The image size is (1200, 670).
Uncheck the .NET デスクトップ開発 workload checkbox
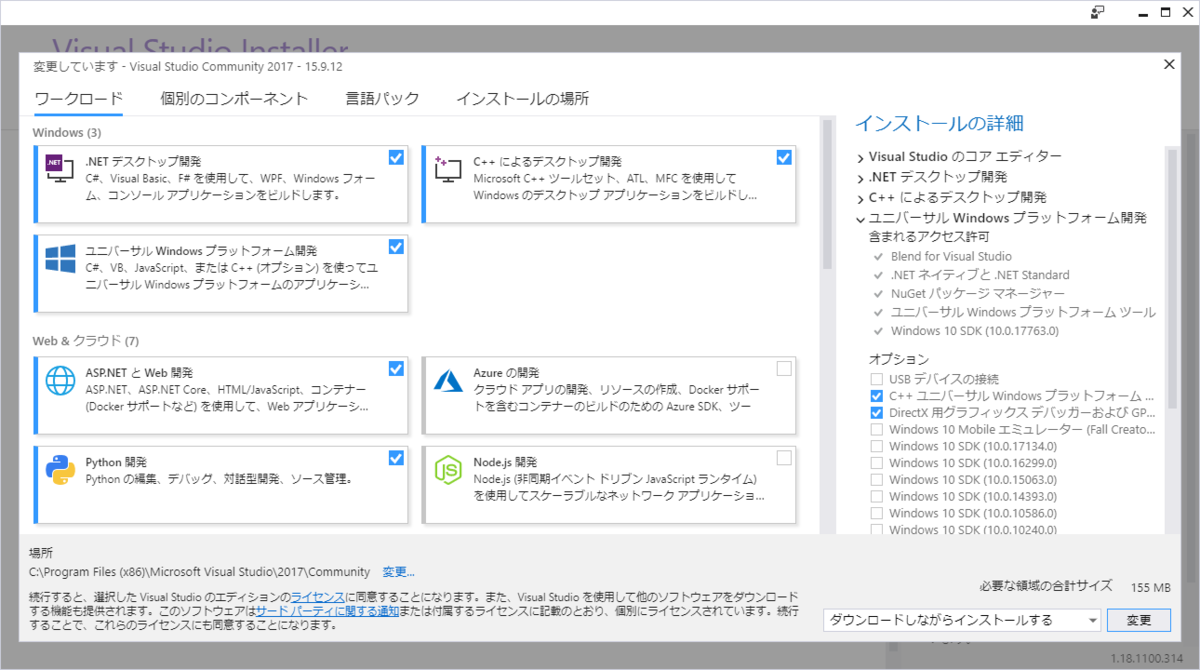(x=396, y=157)
